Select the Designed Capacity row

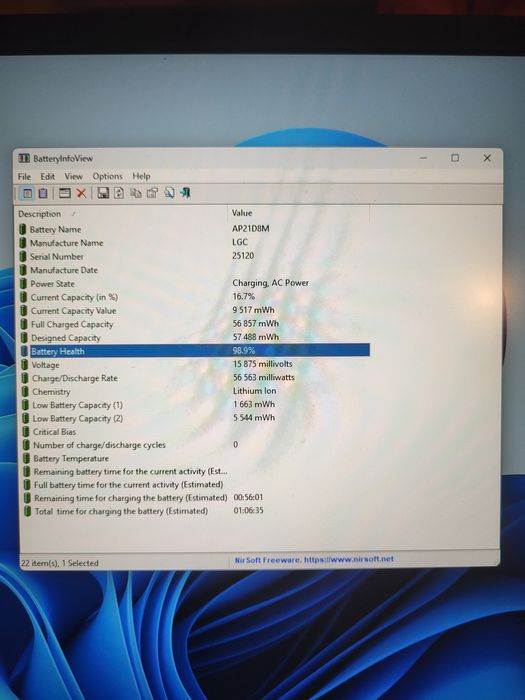click(195, 338)
